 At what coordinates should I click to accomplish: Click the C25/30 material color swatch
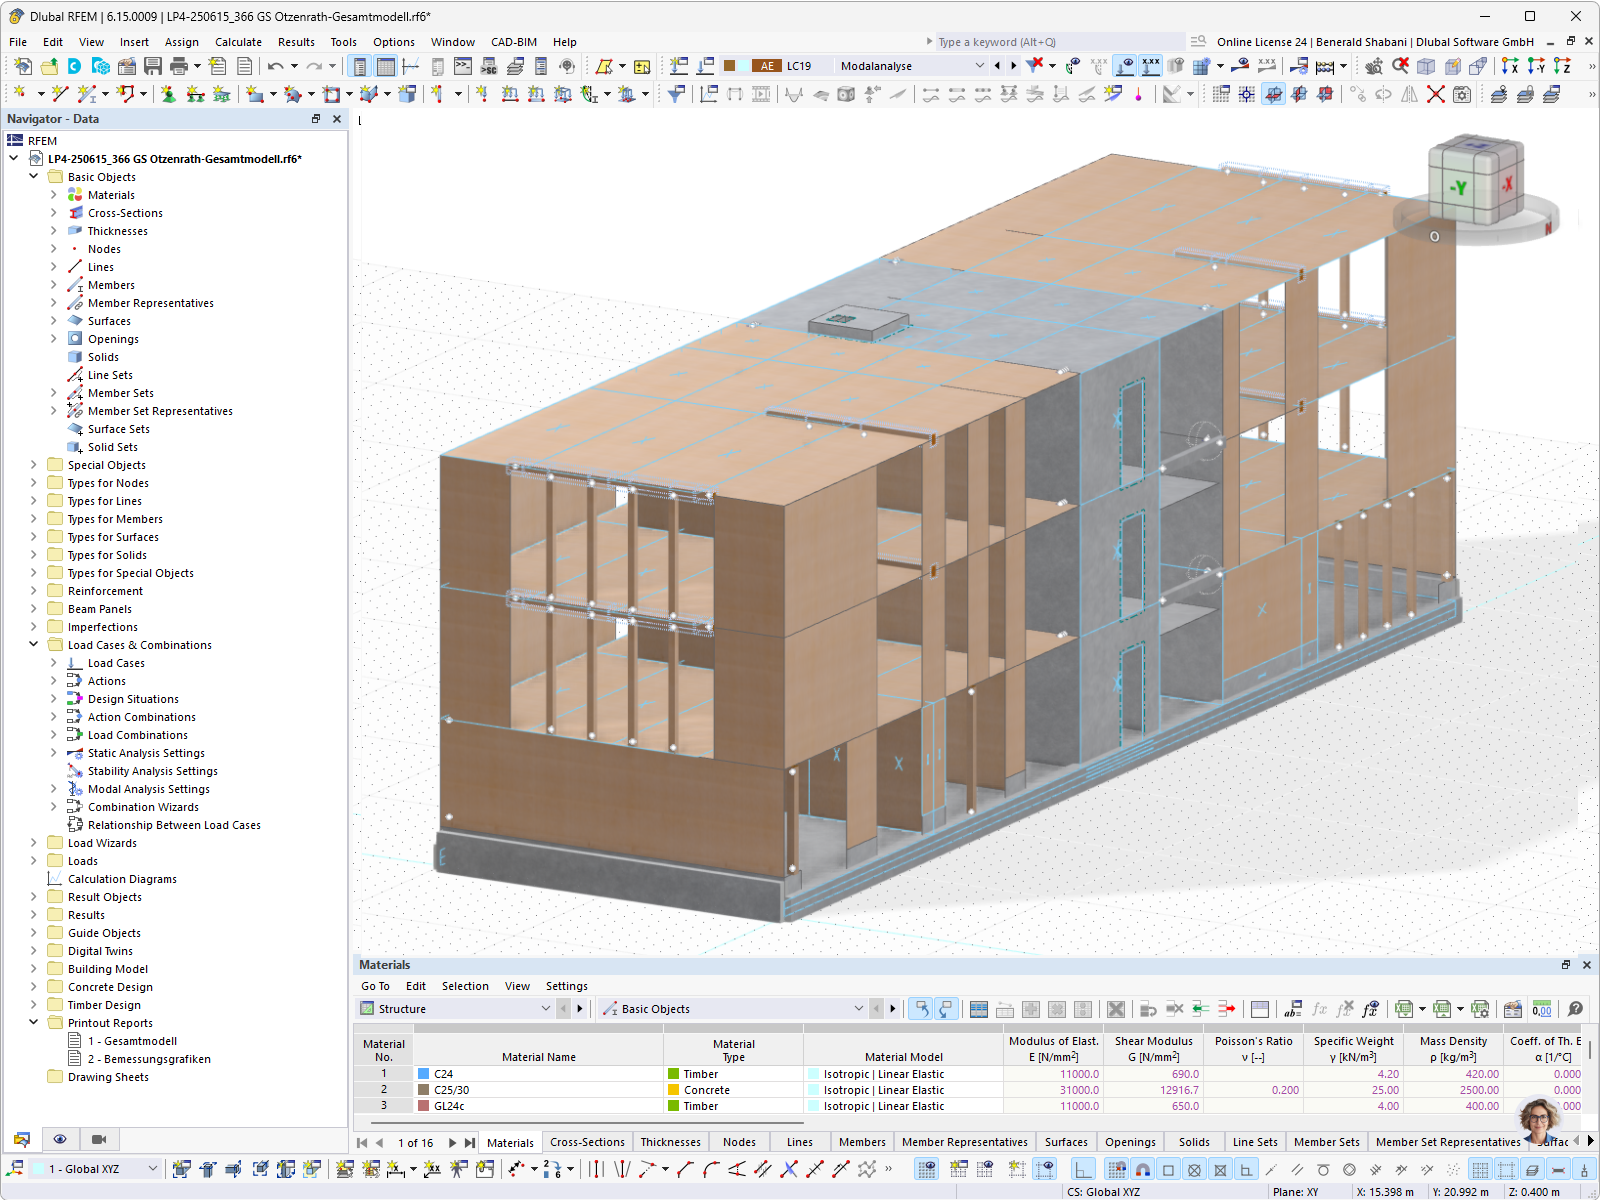[x=424, y=1090]
